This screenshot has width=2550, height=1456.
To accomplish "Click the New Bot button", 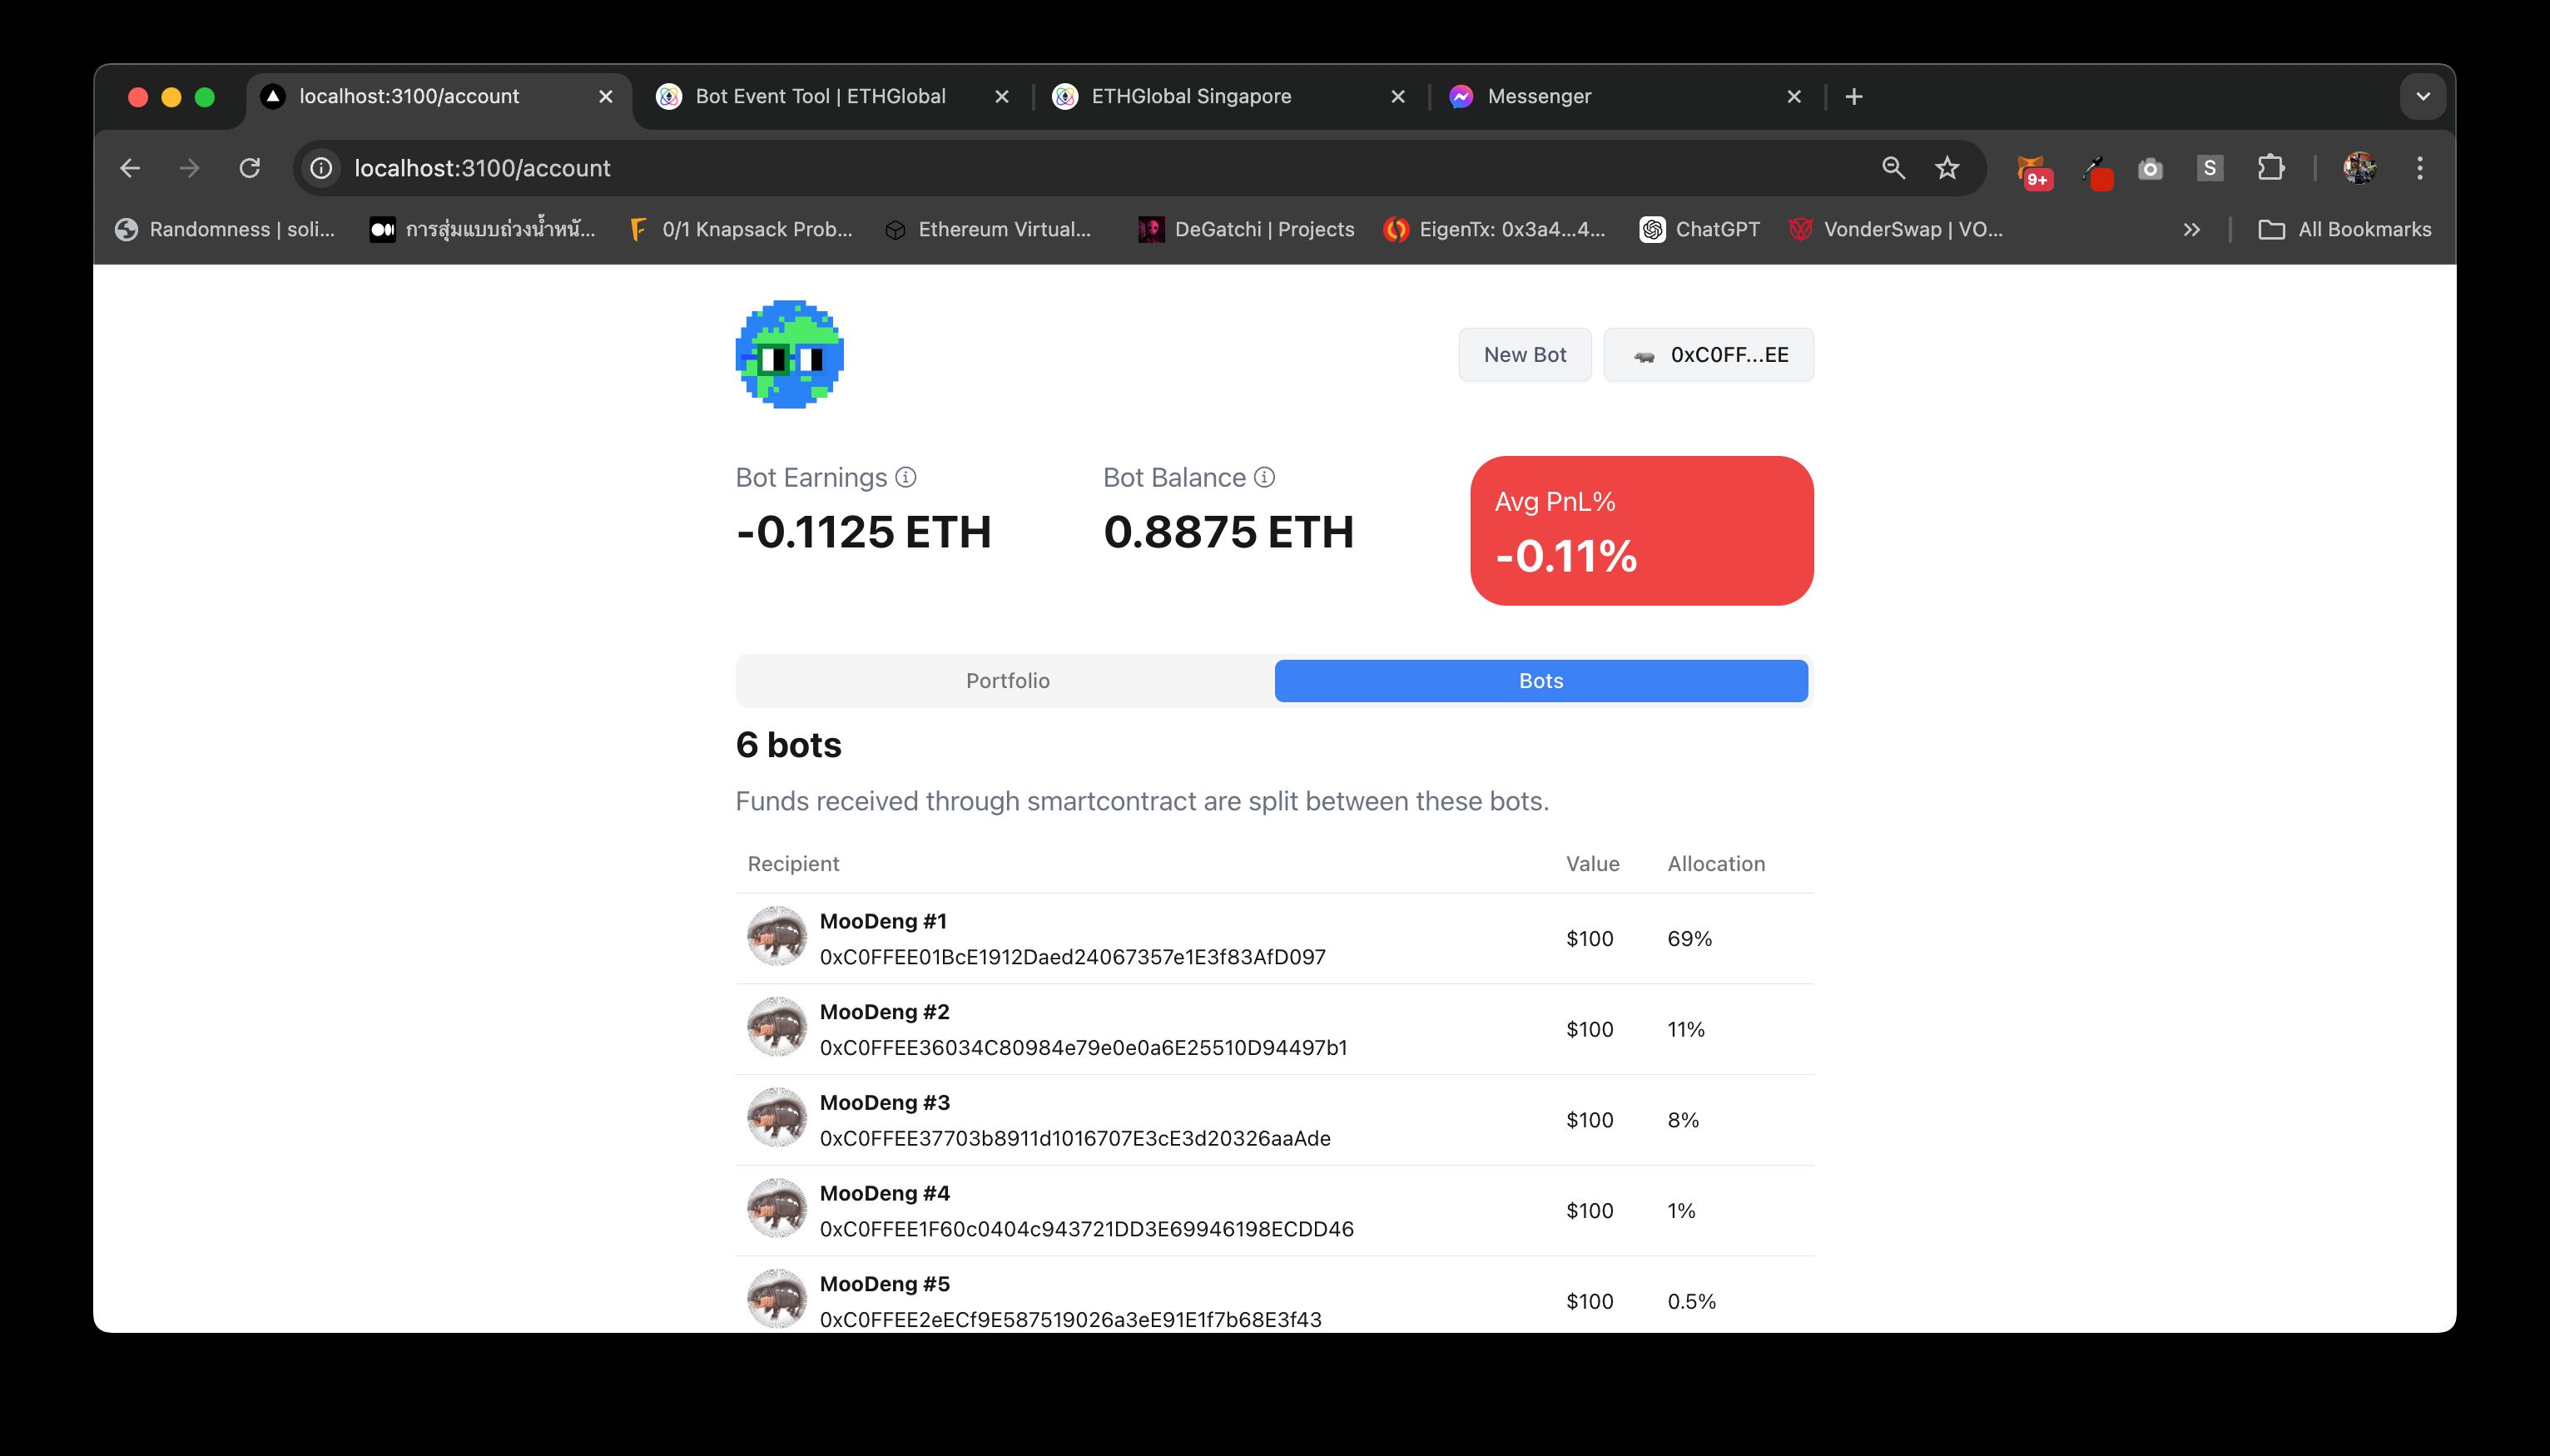I will [1524, 354].
